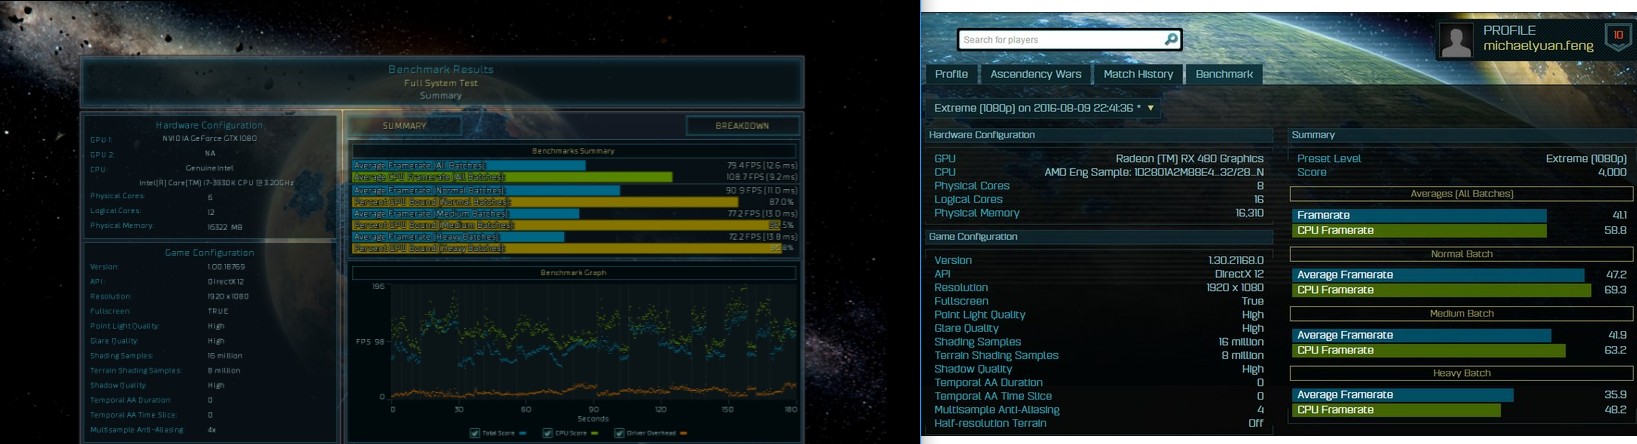Click the green CPU Score legend marker
The width and height of the screenshot is (1637, 444).
click(x=595, y=434)
